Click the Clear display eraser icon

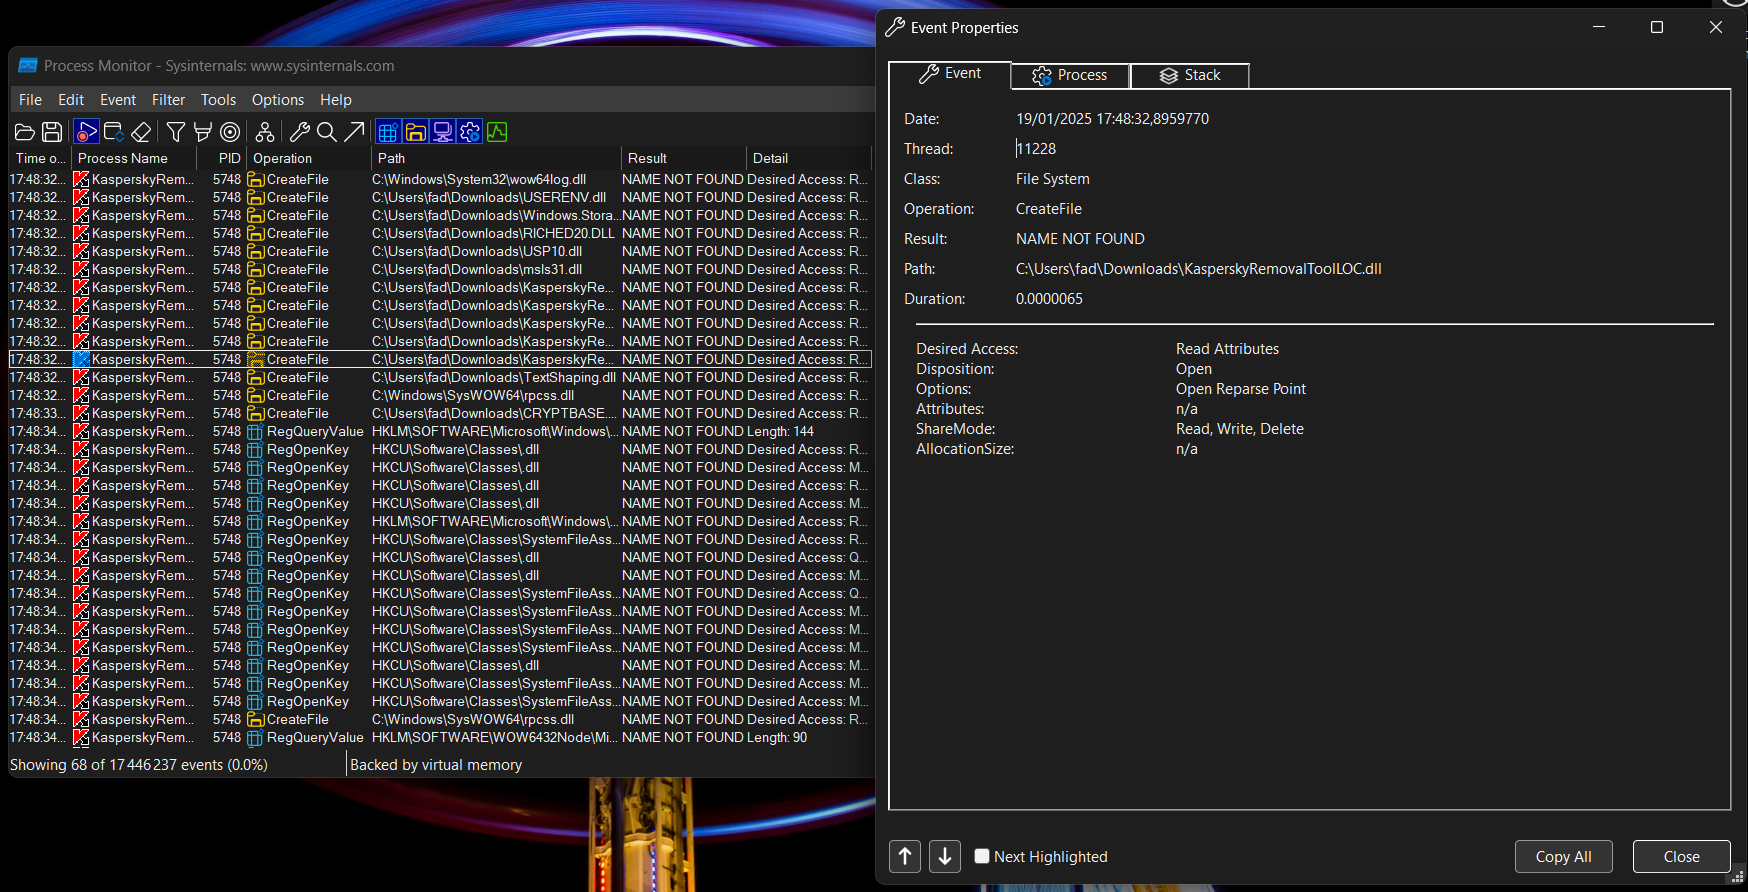(141, 132)
